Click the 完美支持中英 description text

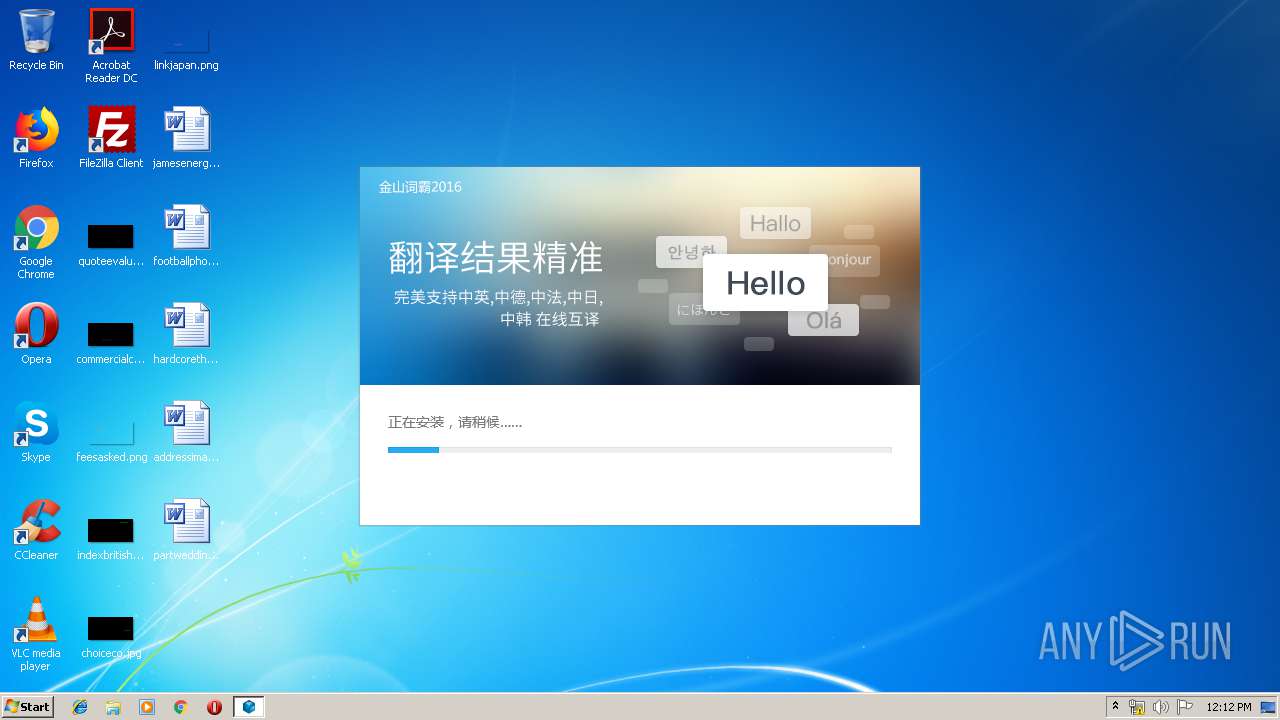pos(498,308)
